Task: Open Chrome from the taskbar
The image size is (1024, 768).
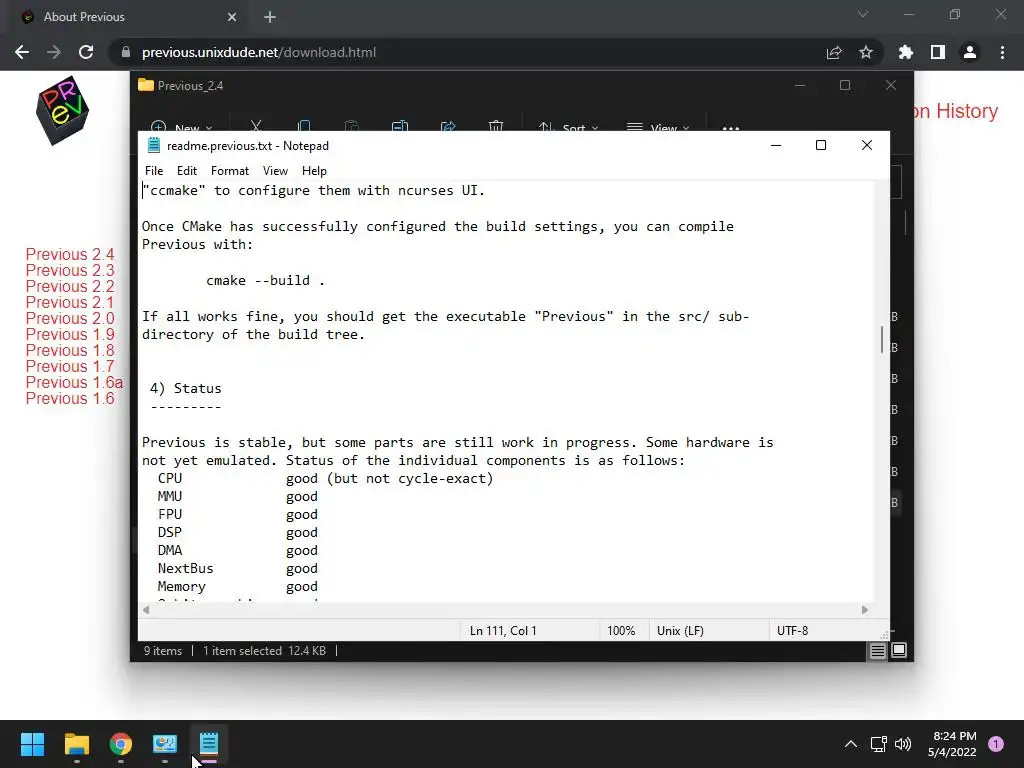Action: 121,744
